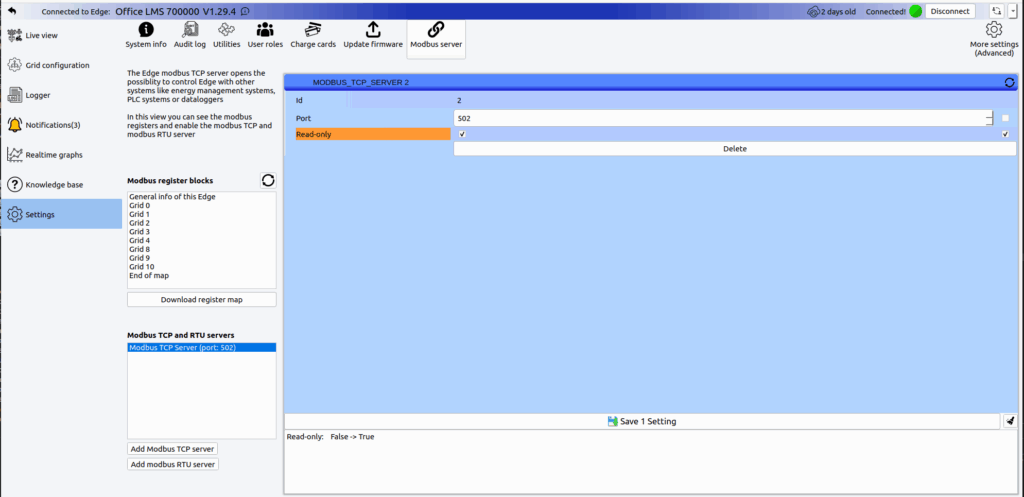Open Logger in the sidebar

[61, 95]
